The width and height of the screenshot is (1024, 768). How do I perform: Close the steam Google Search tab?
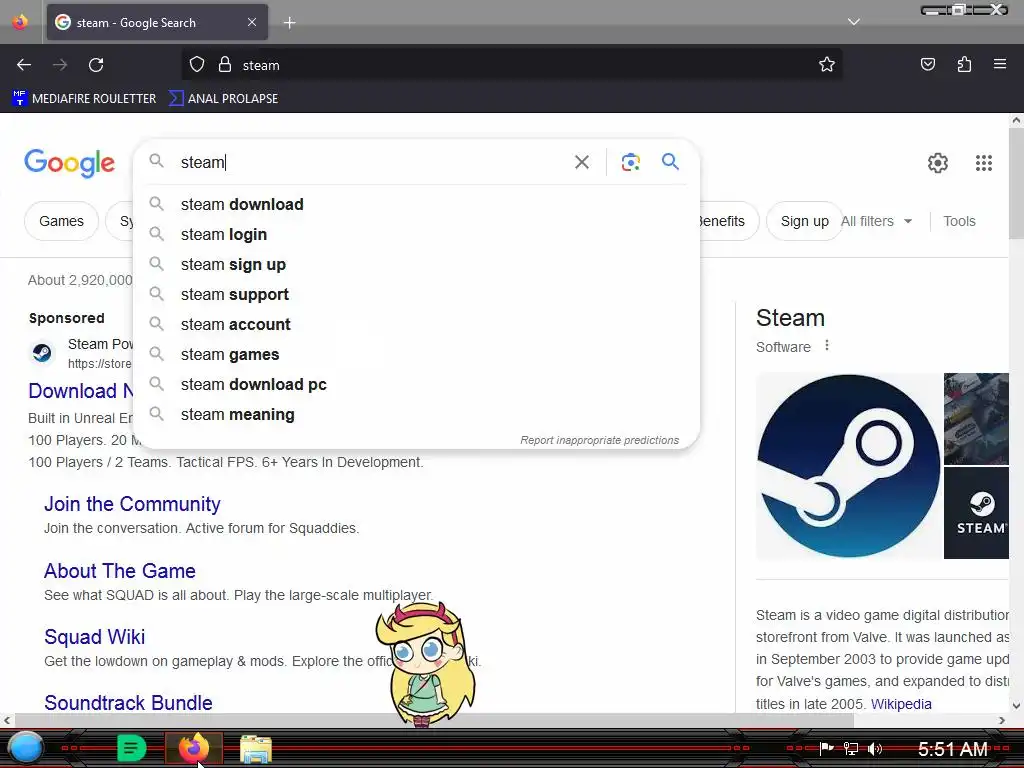click(x=251, y=22)
